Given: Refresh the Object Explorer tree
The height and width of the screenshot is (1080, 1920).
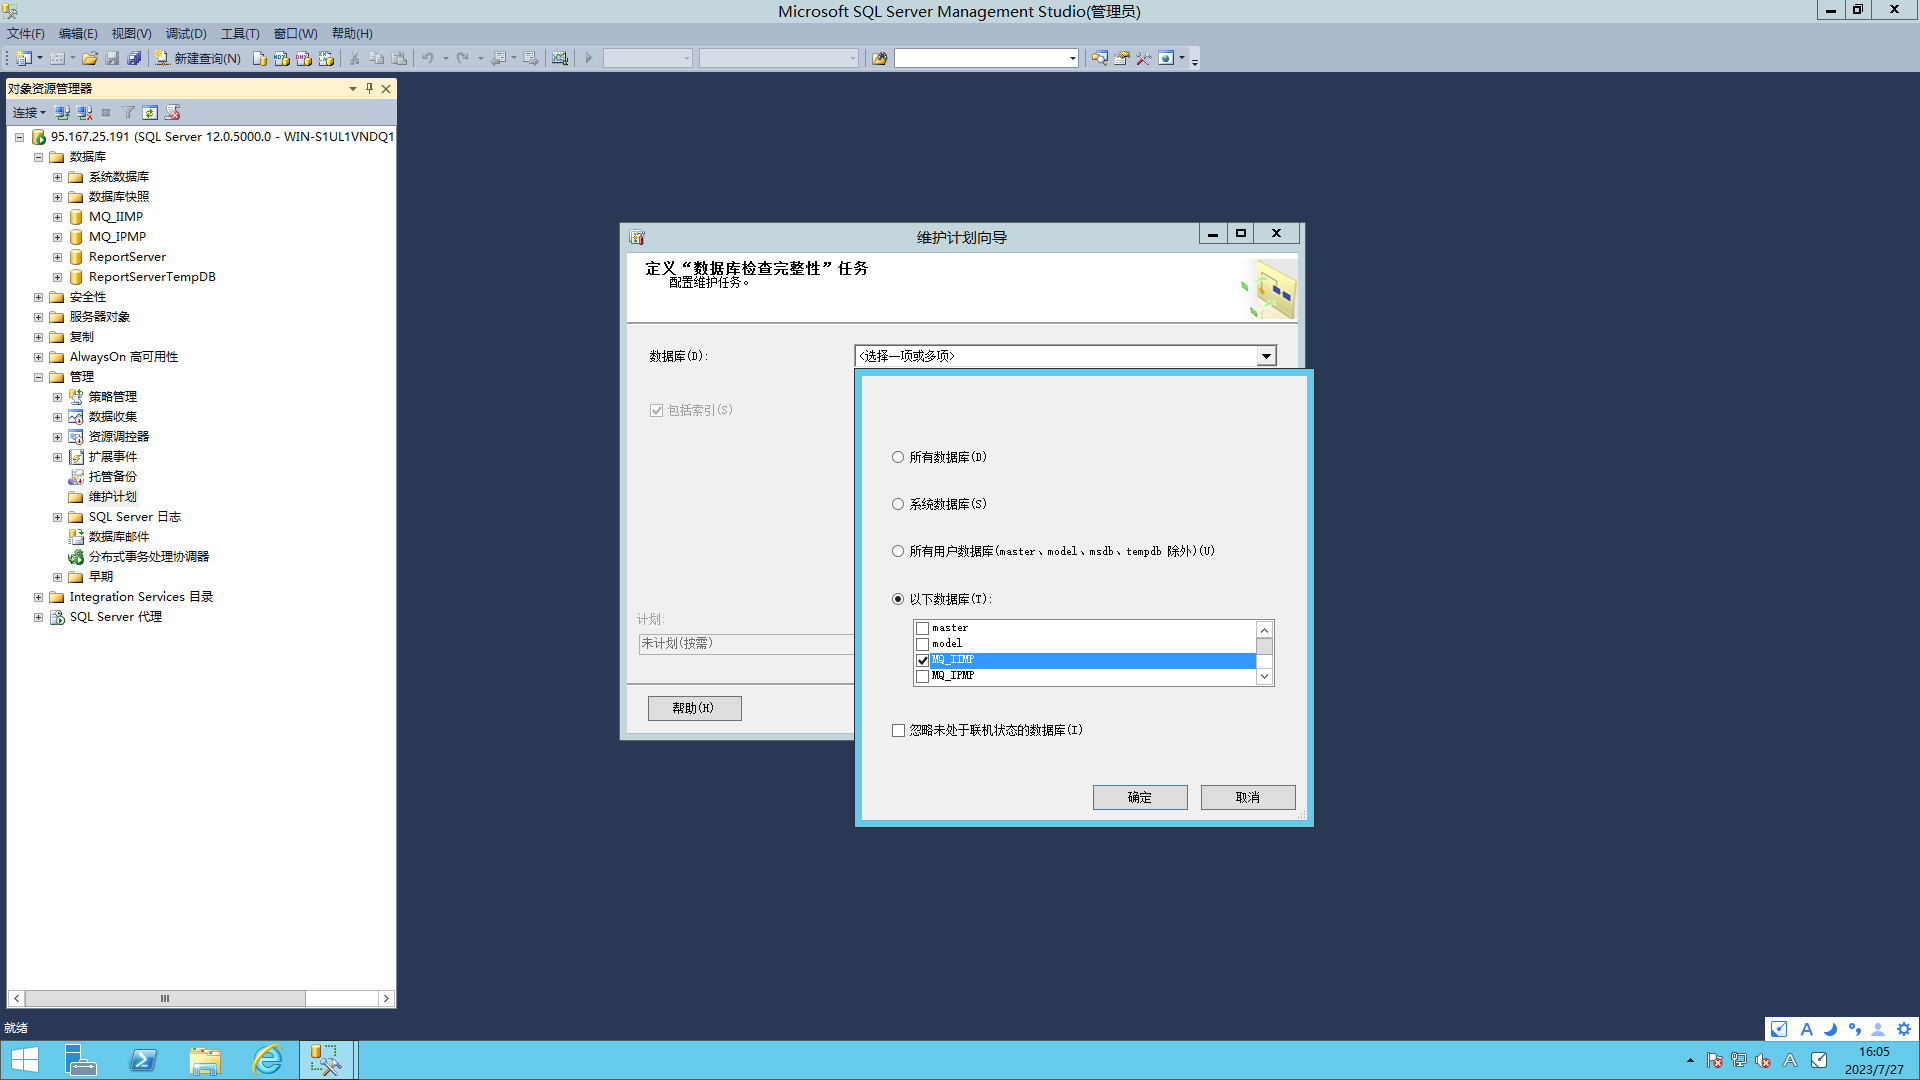Looking at the screenshot, I should pyautogui.click(x=150, y=113).
